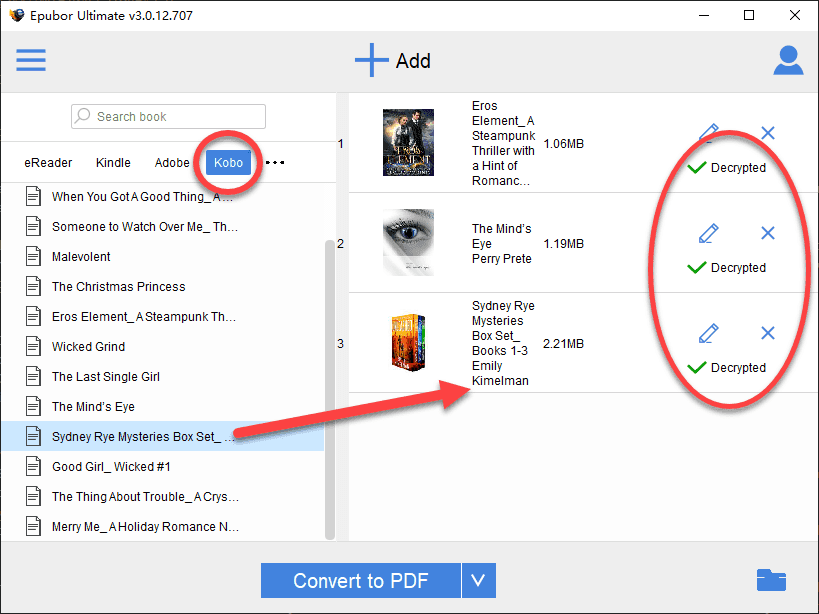Click file icon beside Malevolent
This screenshot has width=819, height=614.
point(33,256)
